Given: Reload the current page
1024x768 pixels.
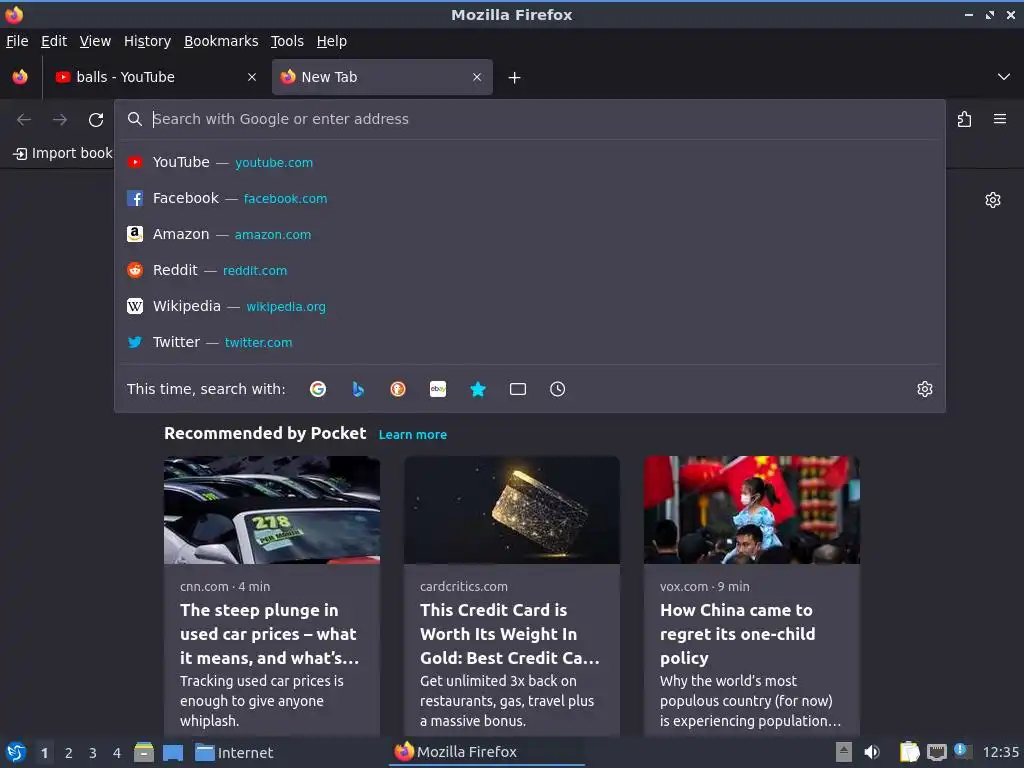Looking at the screenshot, I should point(96,120).
